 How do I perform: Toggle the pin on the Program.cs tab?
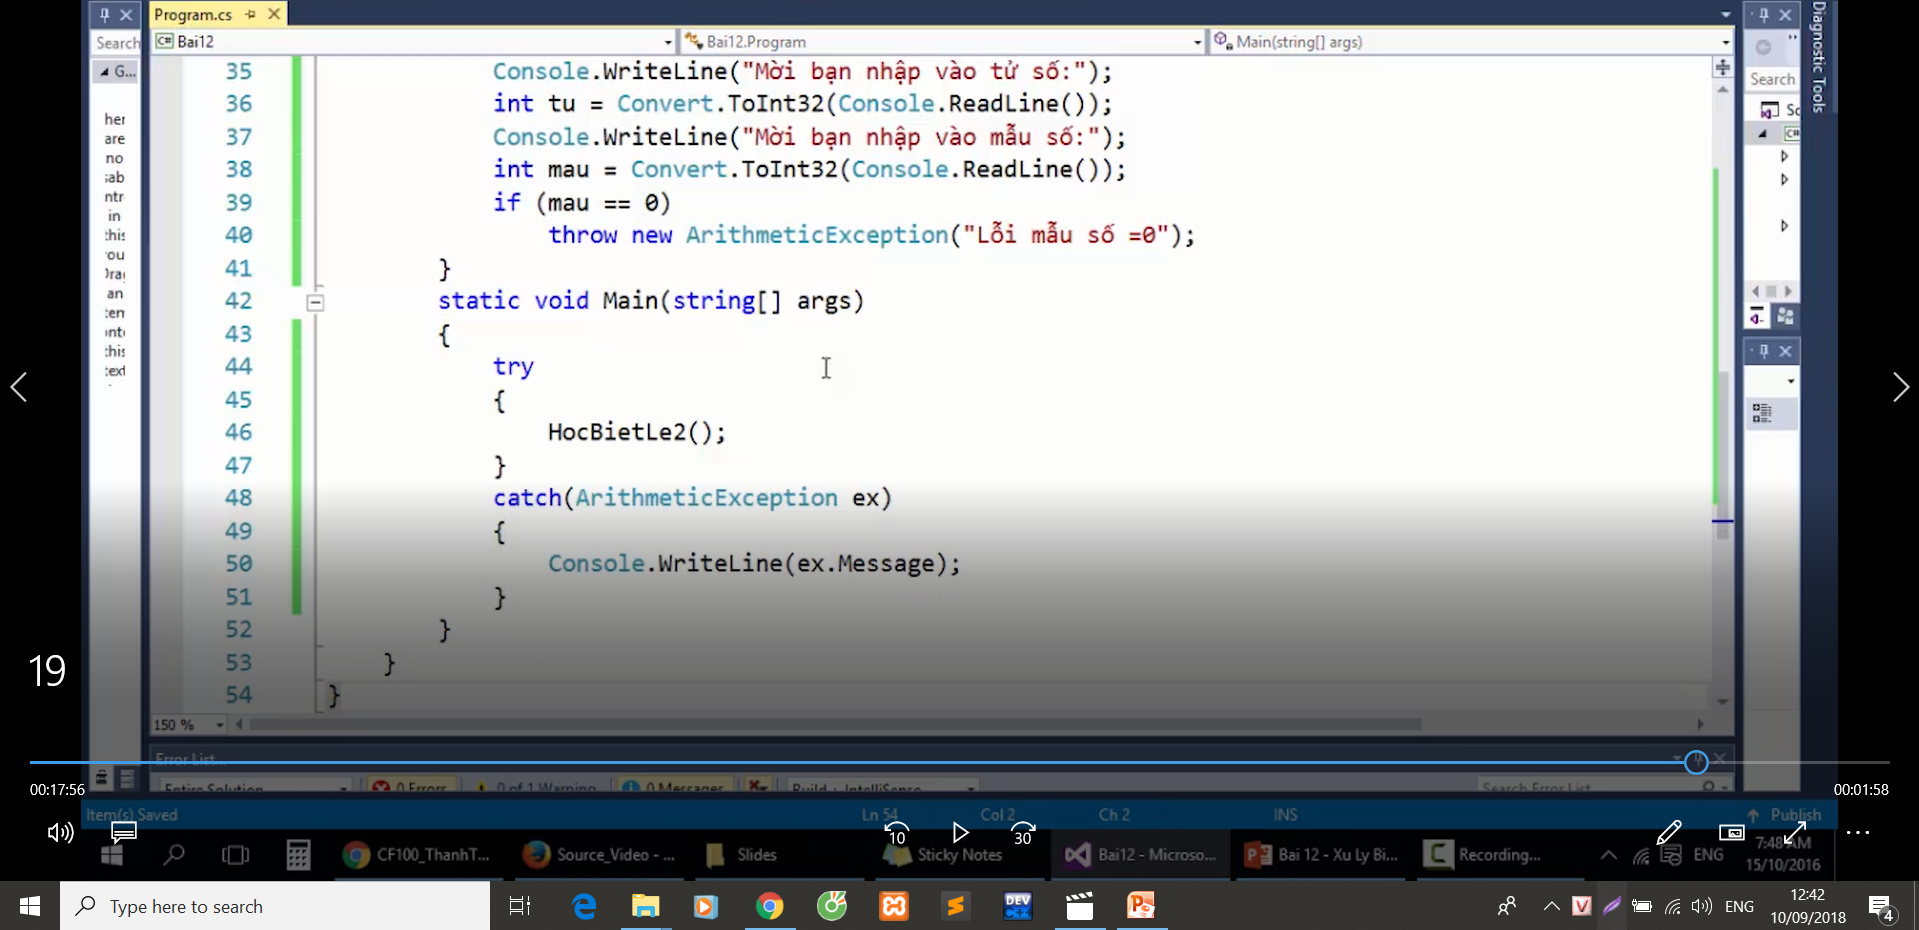[251, 14]
